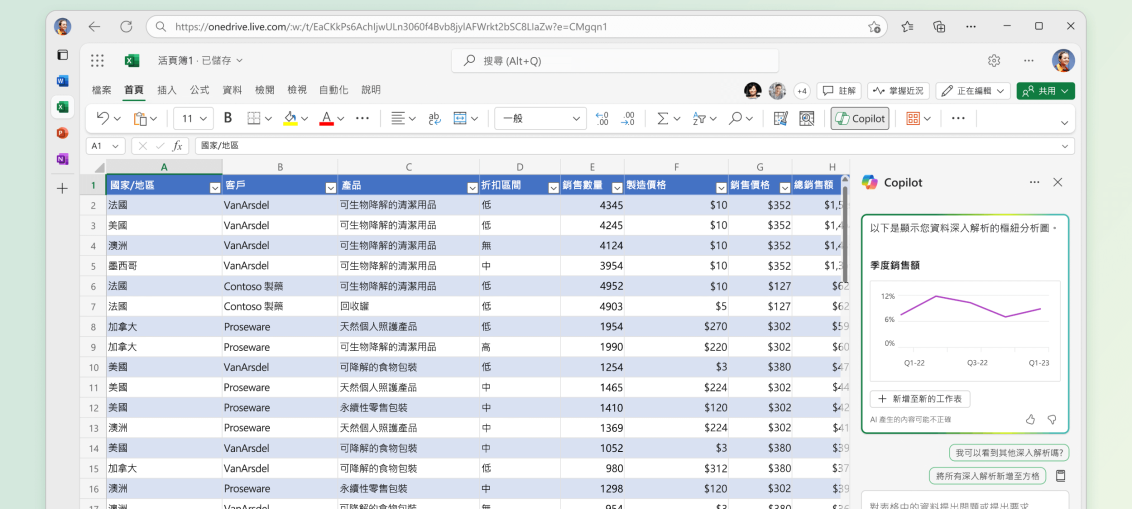Open the 正在編輯 mode dropdown
This screenshot has height=509, width=1132.
click(x=973, y=91)
